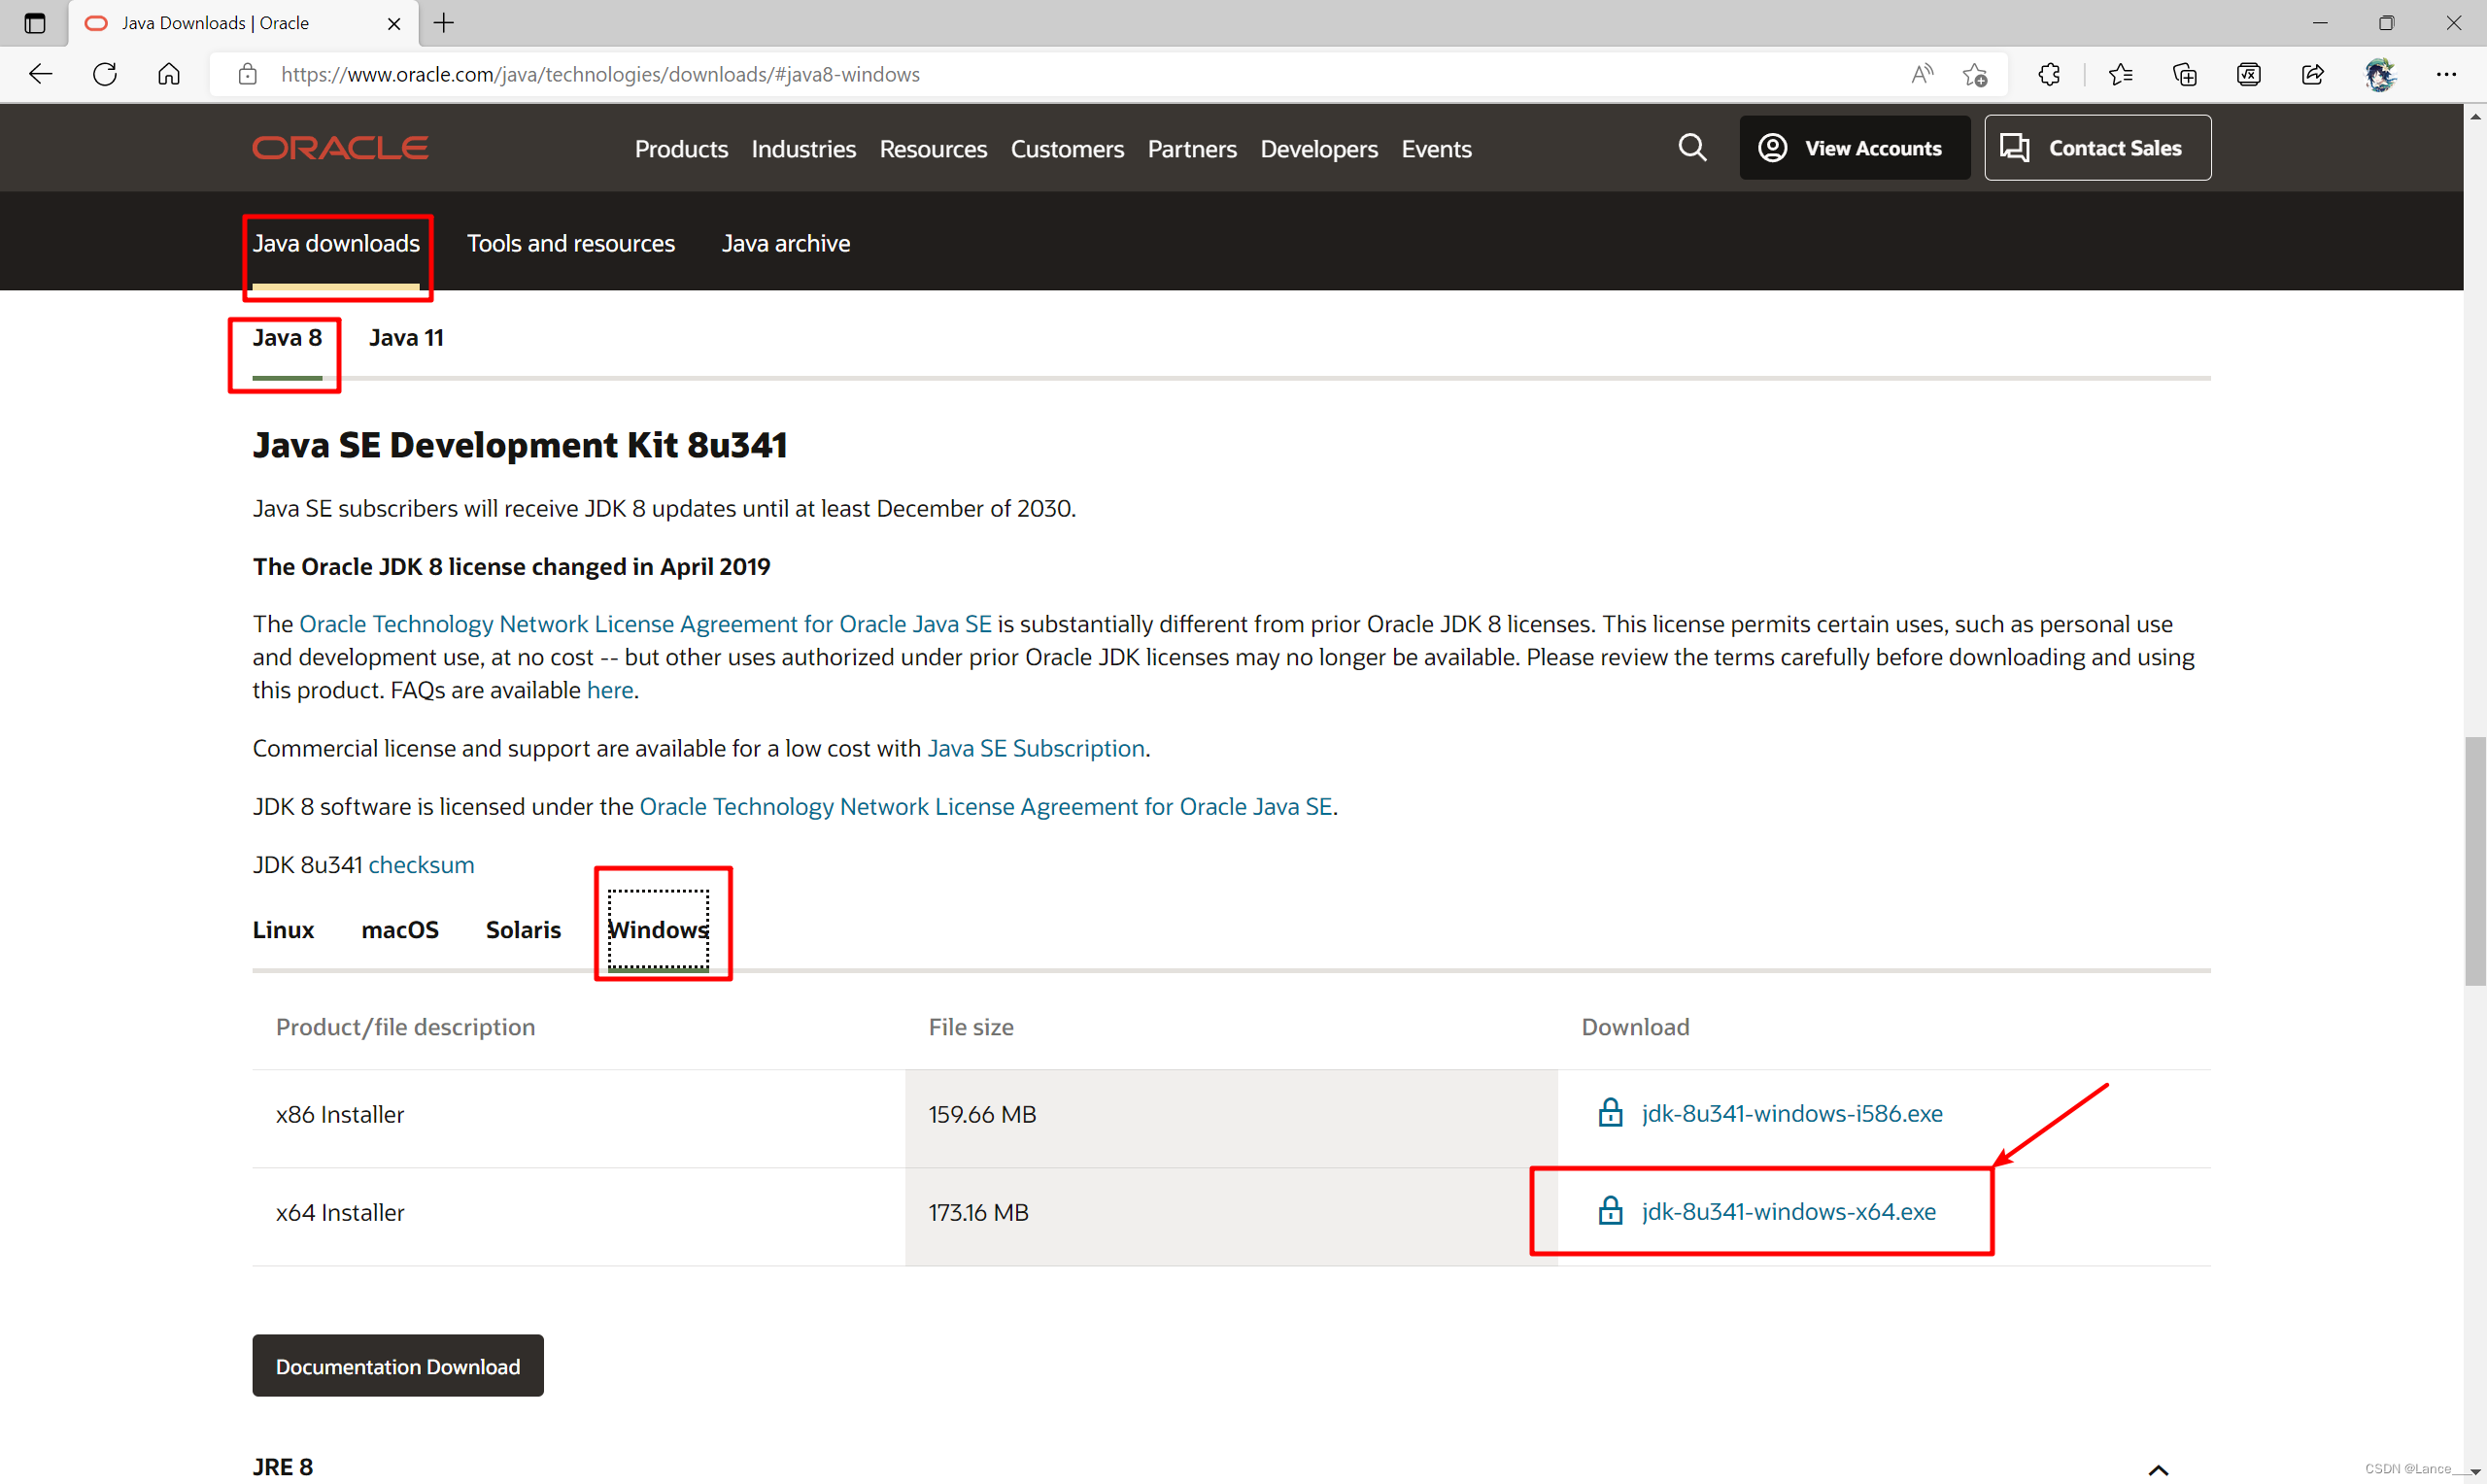View site information lock icon
The image size is (2487, 1484).
(x=247, y=74)
